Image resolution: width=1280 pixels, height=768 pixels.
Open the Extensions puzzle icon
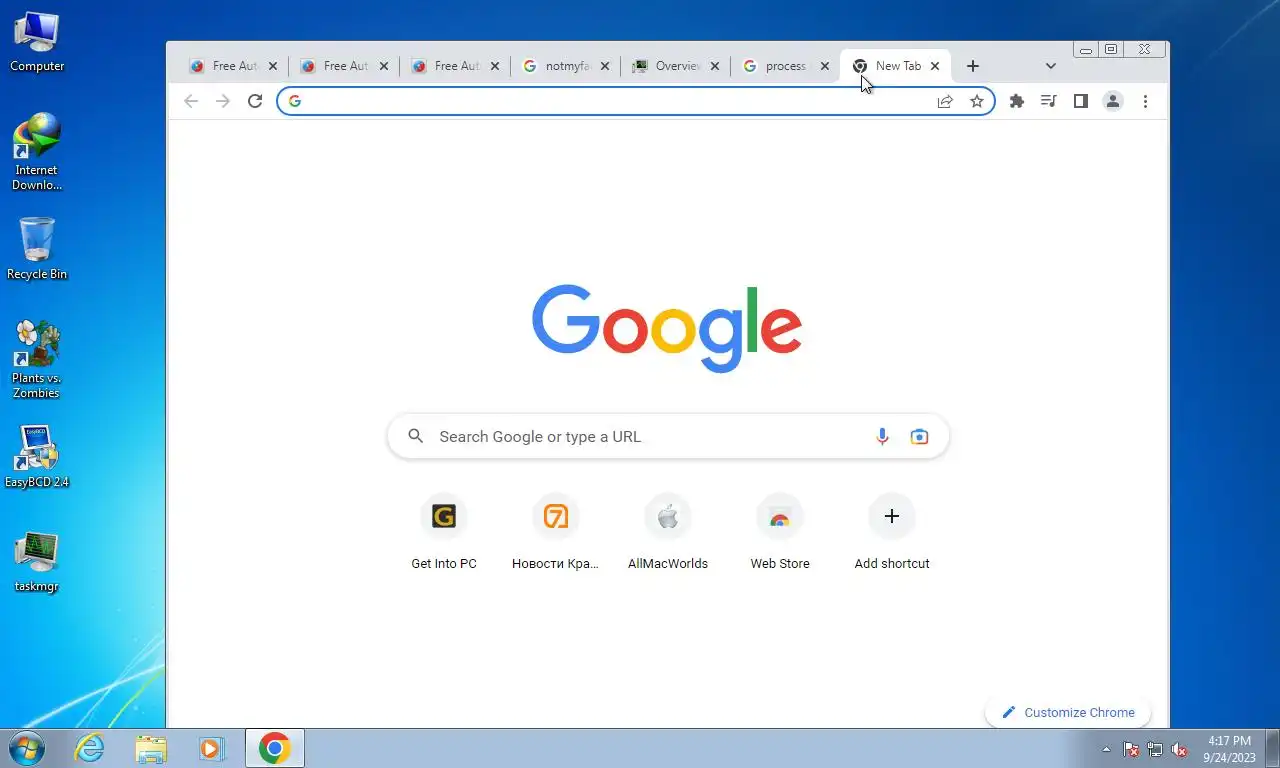point(1017,101)
